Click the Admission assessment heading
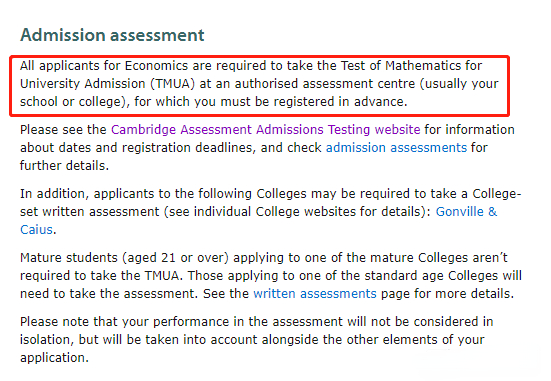Viewport: 551px width, 381px height. [x=112, y=35]
